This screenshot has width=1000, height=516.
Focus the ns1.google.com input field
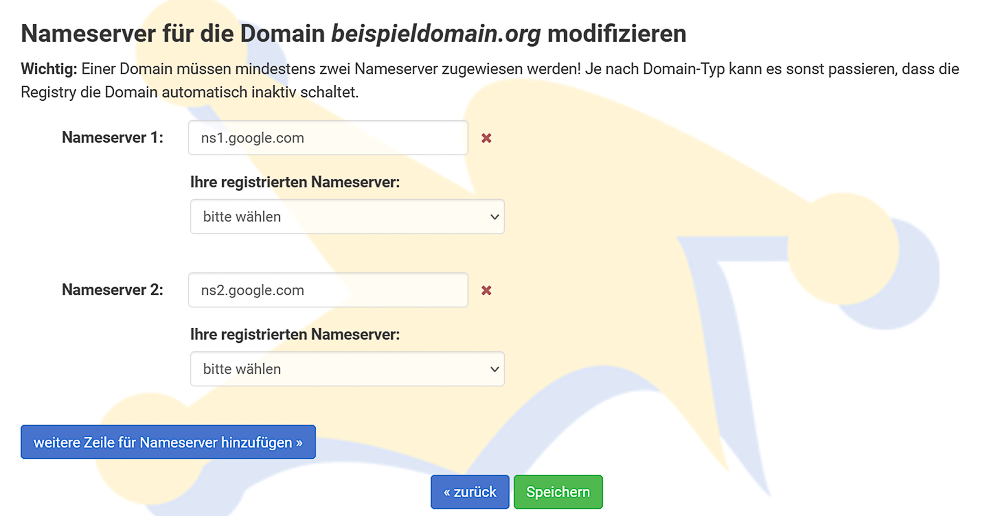(328, 138)
